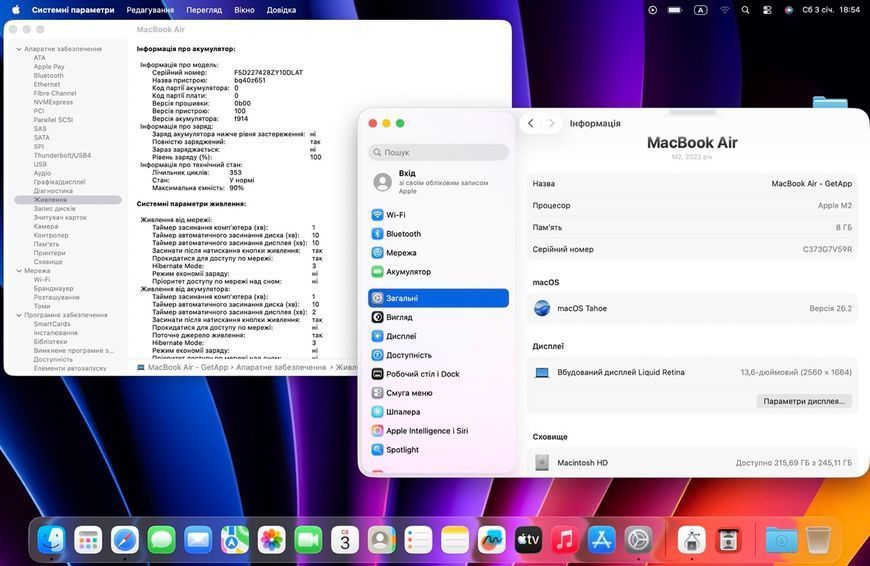Open Downloads folder stack in Dock

coord(781,539)
